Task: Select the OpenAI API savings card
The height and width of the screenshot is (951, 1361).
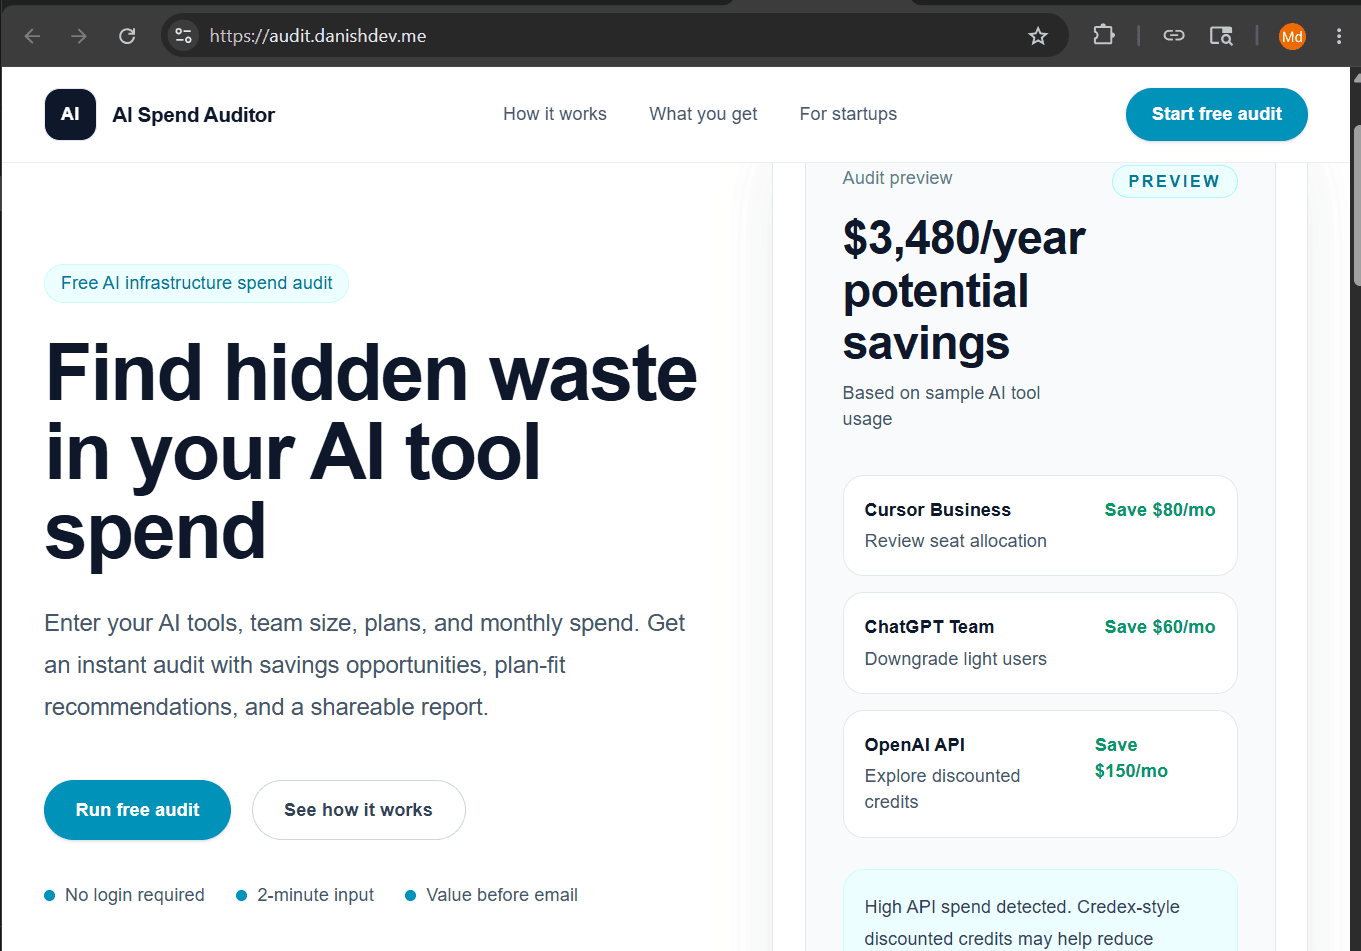Action: point(1040,774)
